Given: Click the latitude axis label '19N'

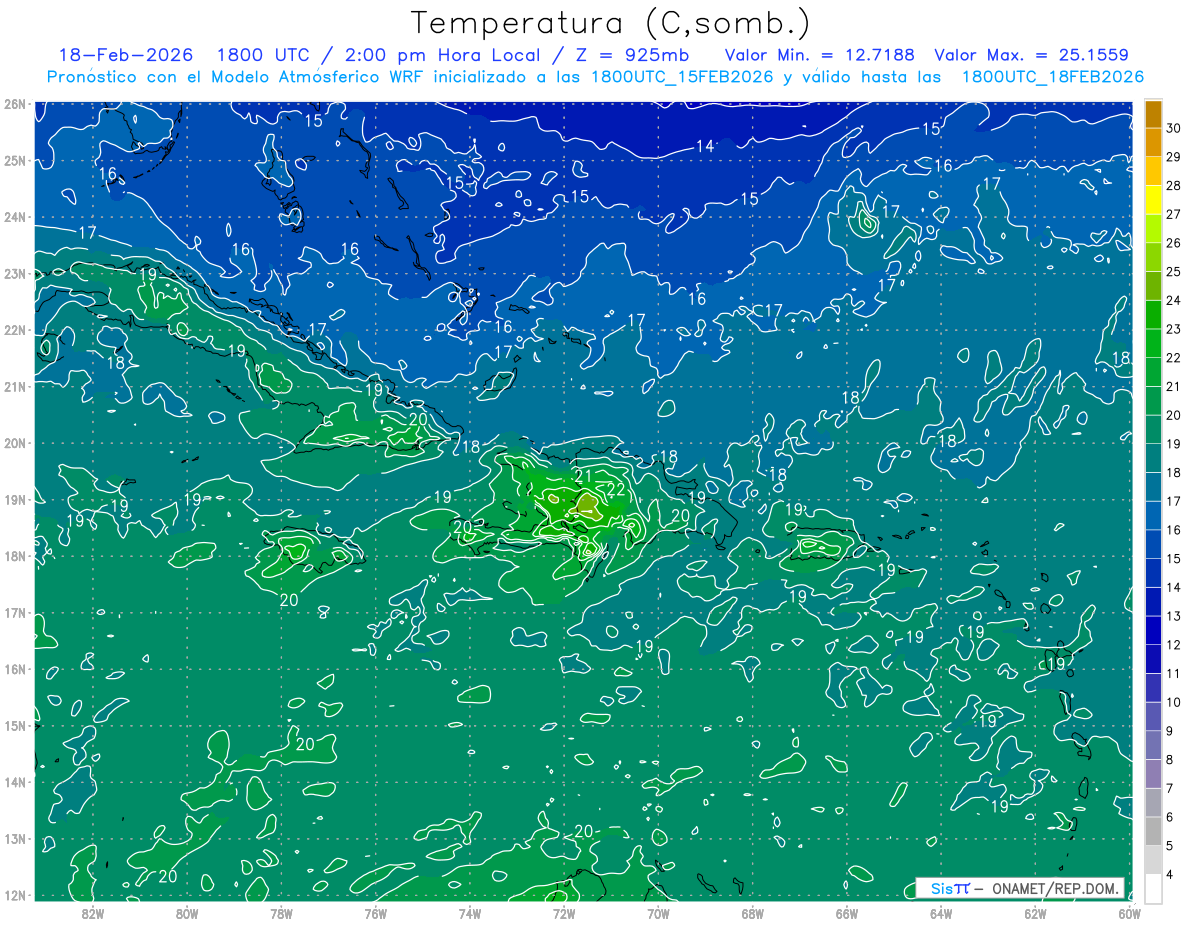Looking at the screenshot, I should tap(15, 499).
